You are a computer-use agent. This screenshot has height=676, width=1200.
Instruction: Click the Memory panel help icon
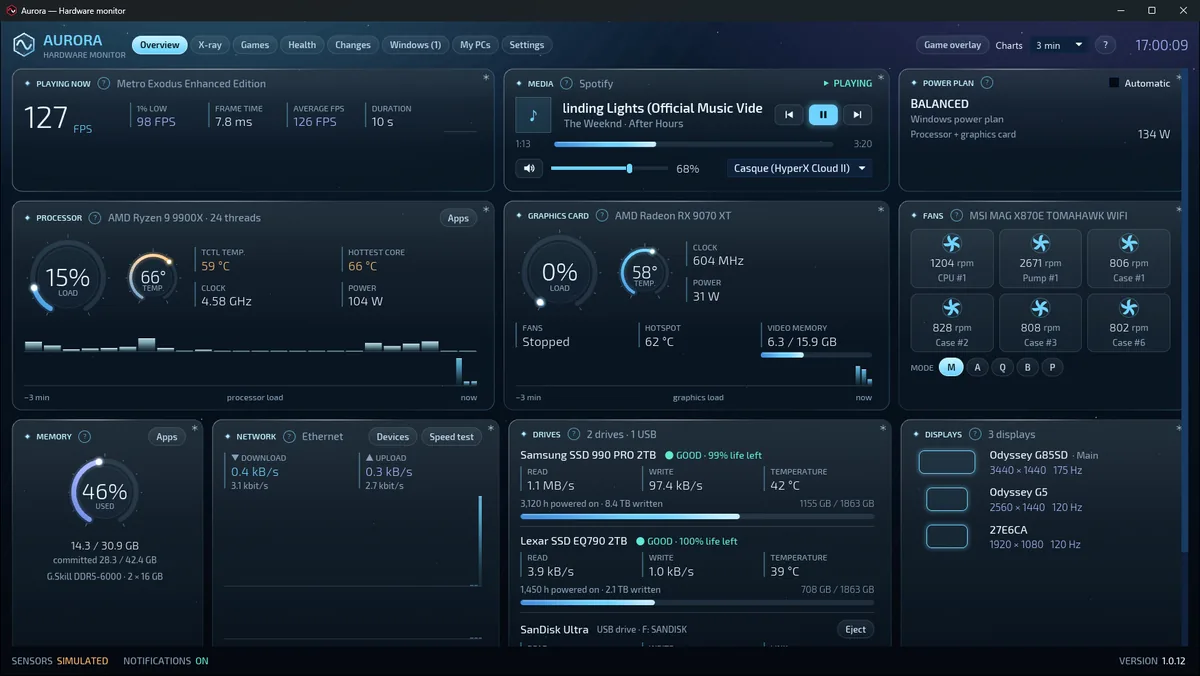click(85, 437)
